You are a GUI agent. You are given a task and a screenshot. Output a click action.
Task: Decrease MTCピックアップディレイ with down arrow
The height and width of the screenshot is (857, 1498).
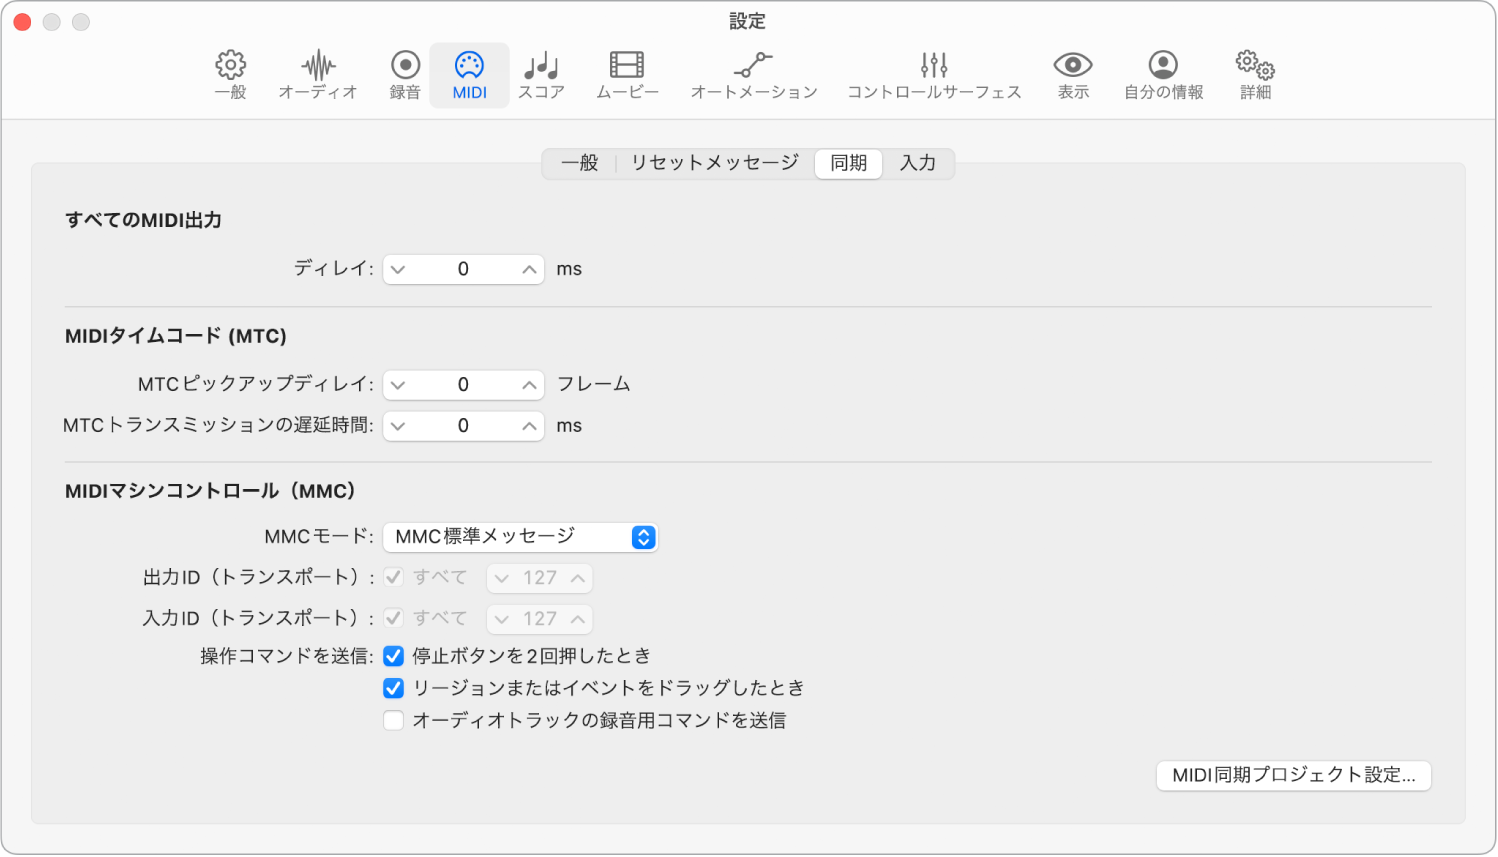click(400, 384)
